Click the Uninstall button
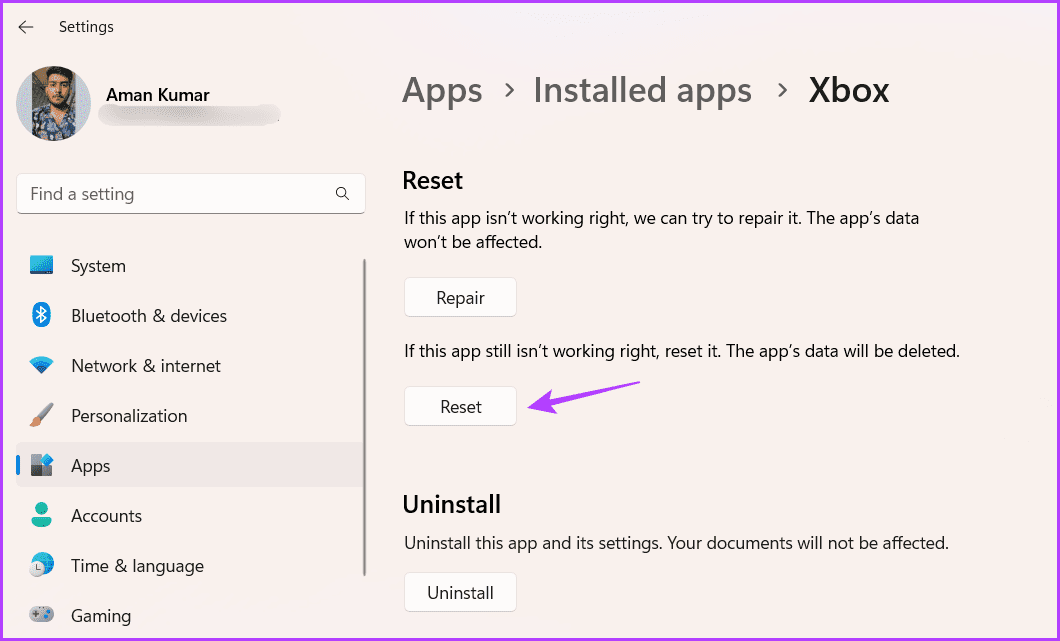Screen dimensions: 1060x641 click(x=460, y=593)
